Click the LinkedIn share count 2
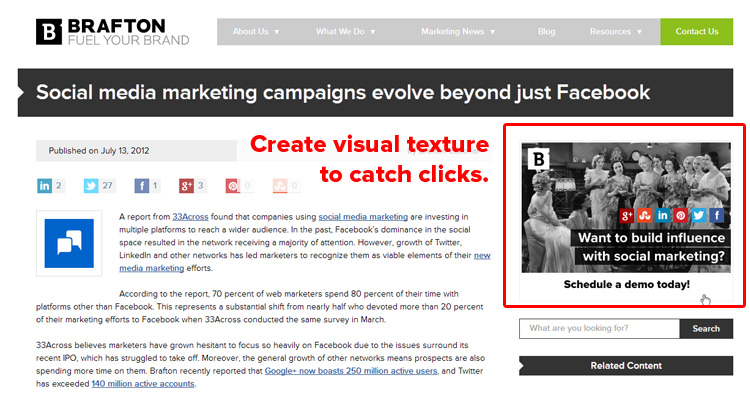 (58, 186)
